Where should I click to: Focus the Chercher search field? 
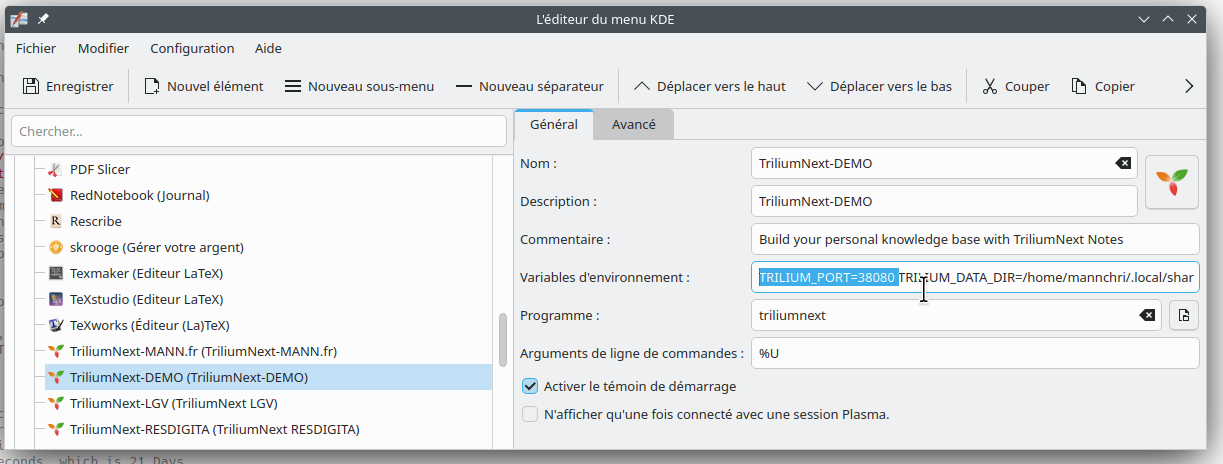(259, 131)
